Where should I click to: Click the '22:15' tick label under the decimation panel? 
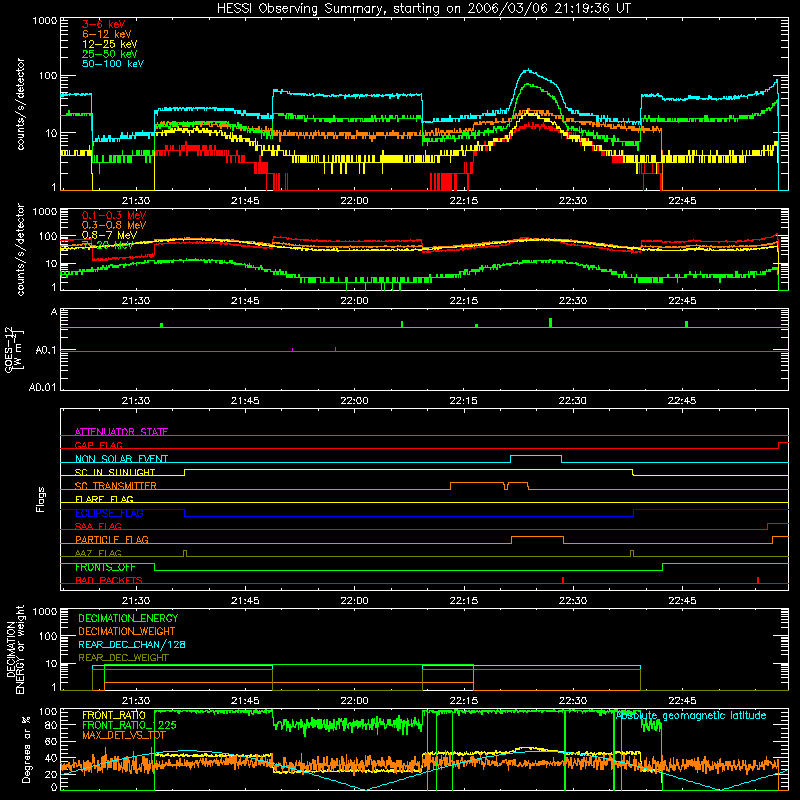pos(464,701)
